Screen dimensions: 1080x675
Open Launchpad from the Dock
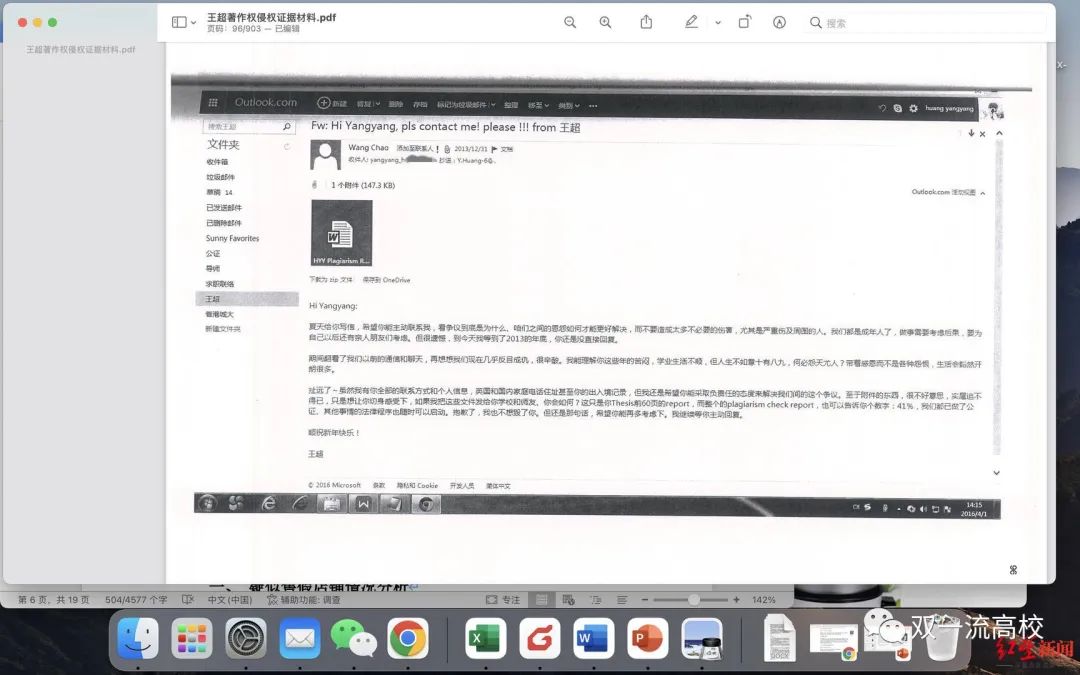(191, 638)
